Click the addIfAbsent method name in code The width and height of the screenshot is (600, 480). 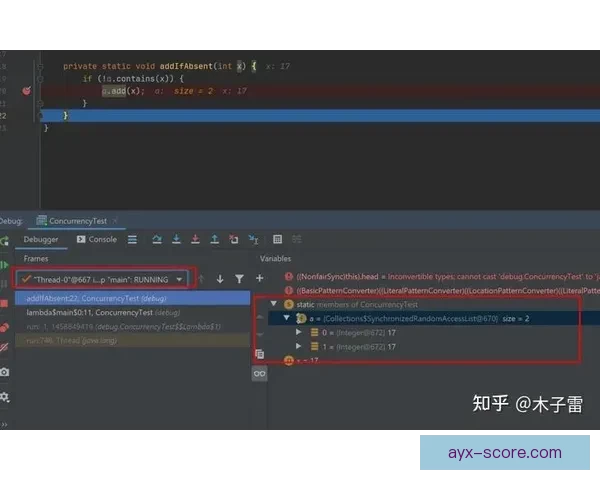[x=186, y=66]
